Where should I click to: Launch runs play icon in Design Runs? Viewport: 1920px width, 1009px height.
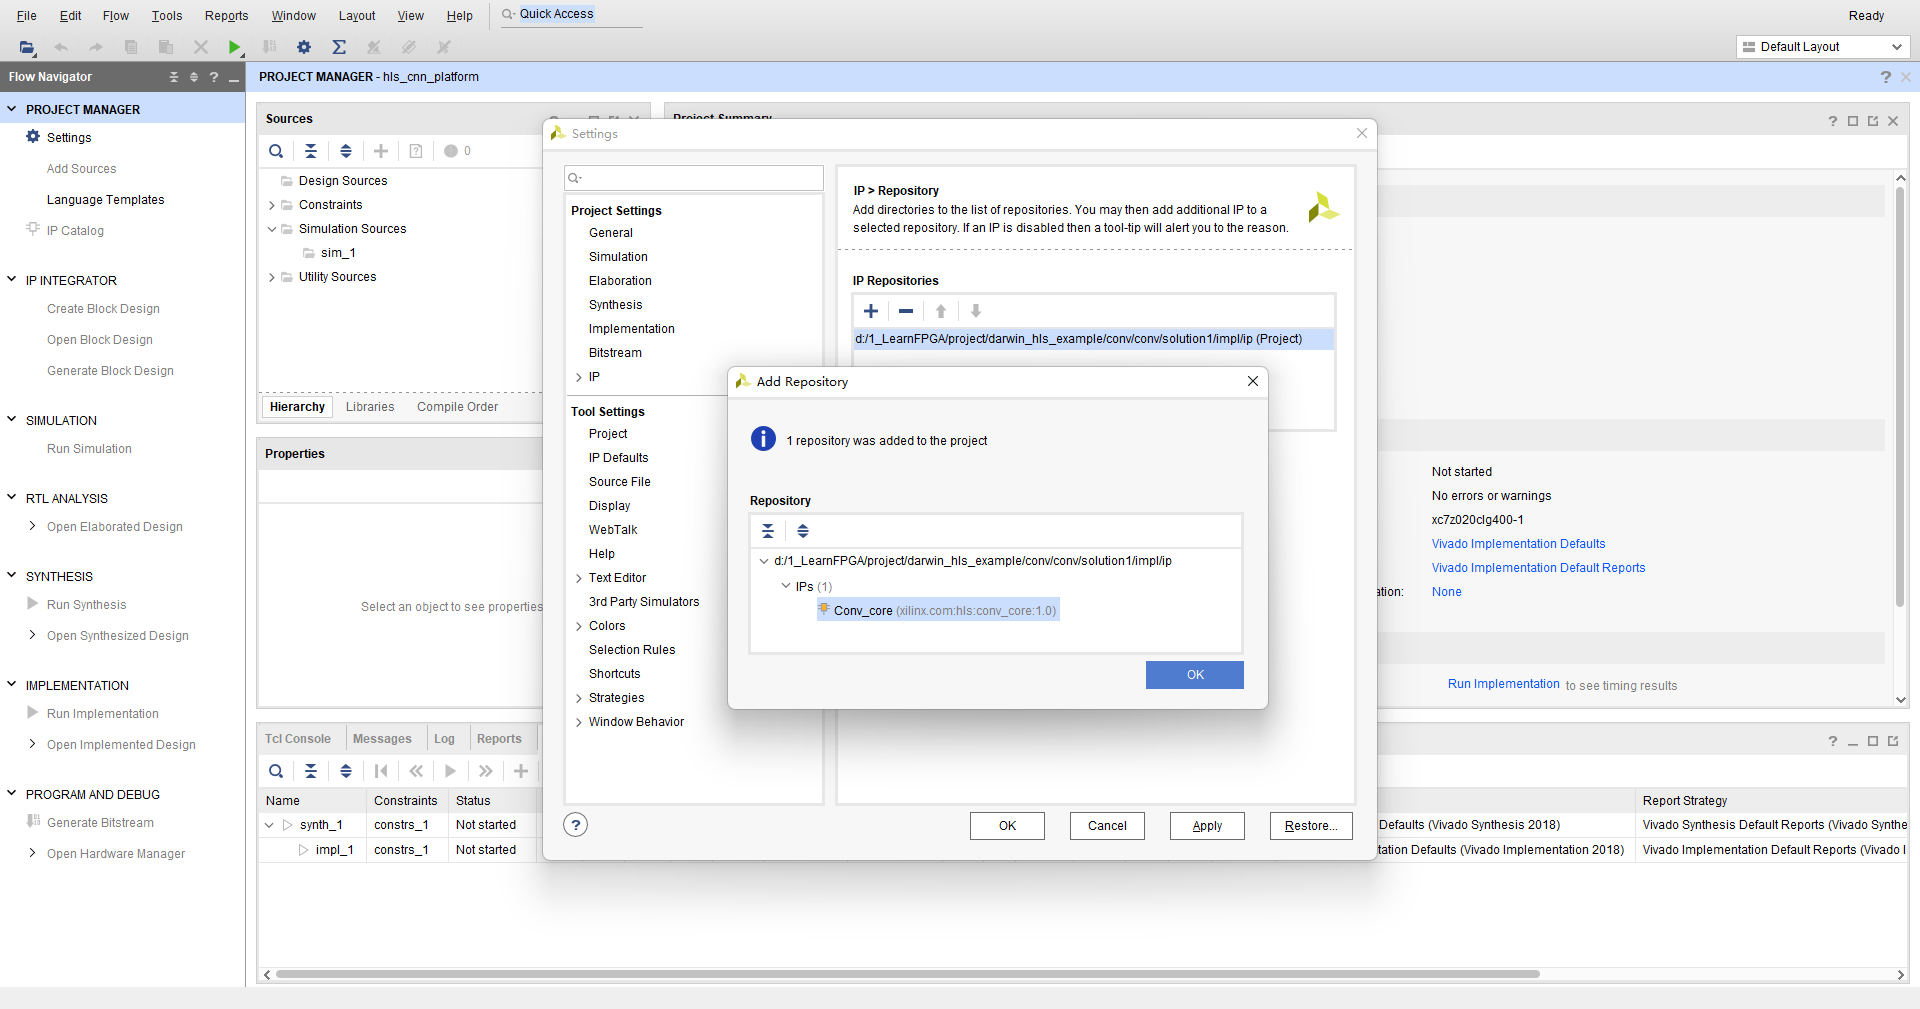[451, 771]
